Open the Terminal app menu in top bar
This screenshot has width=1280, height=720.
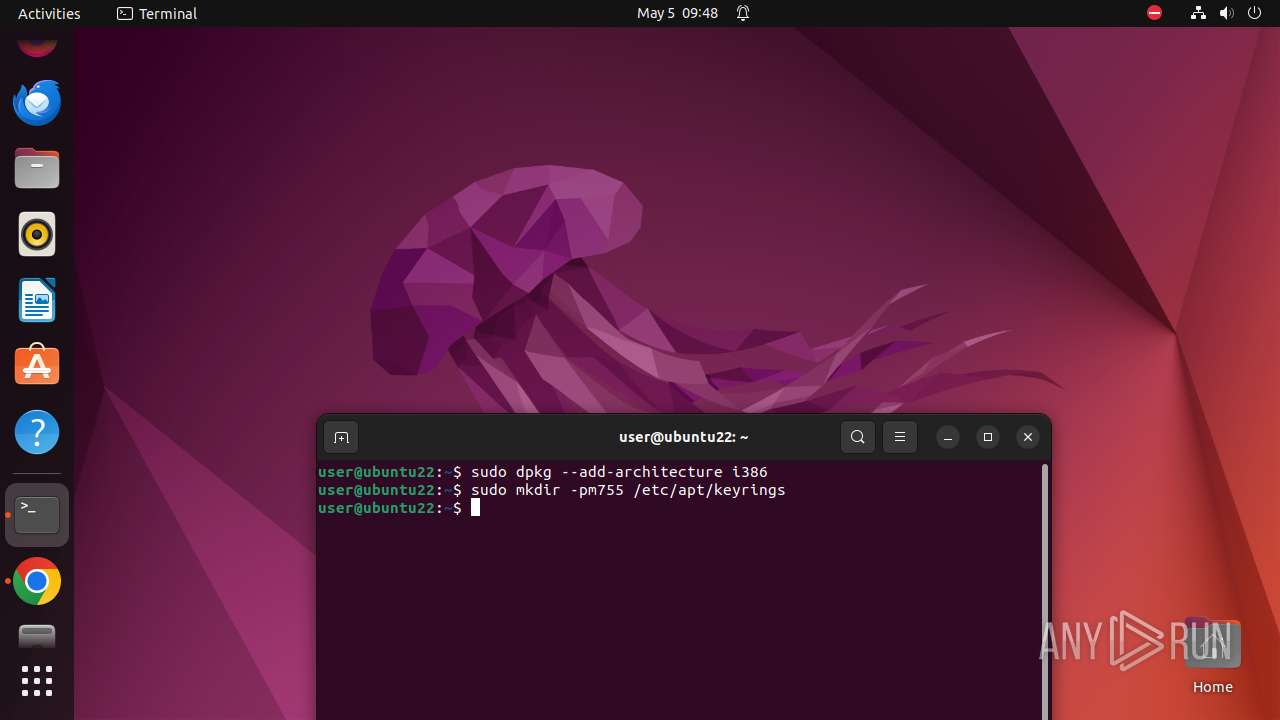(x=157, y=13)
